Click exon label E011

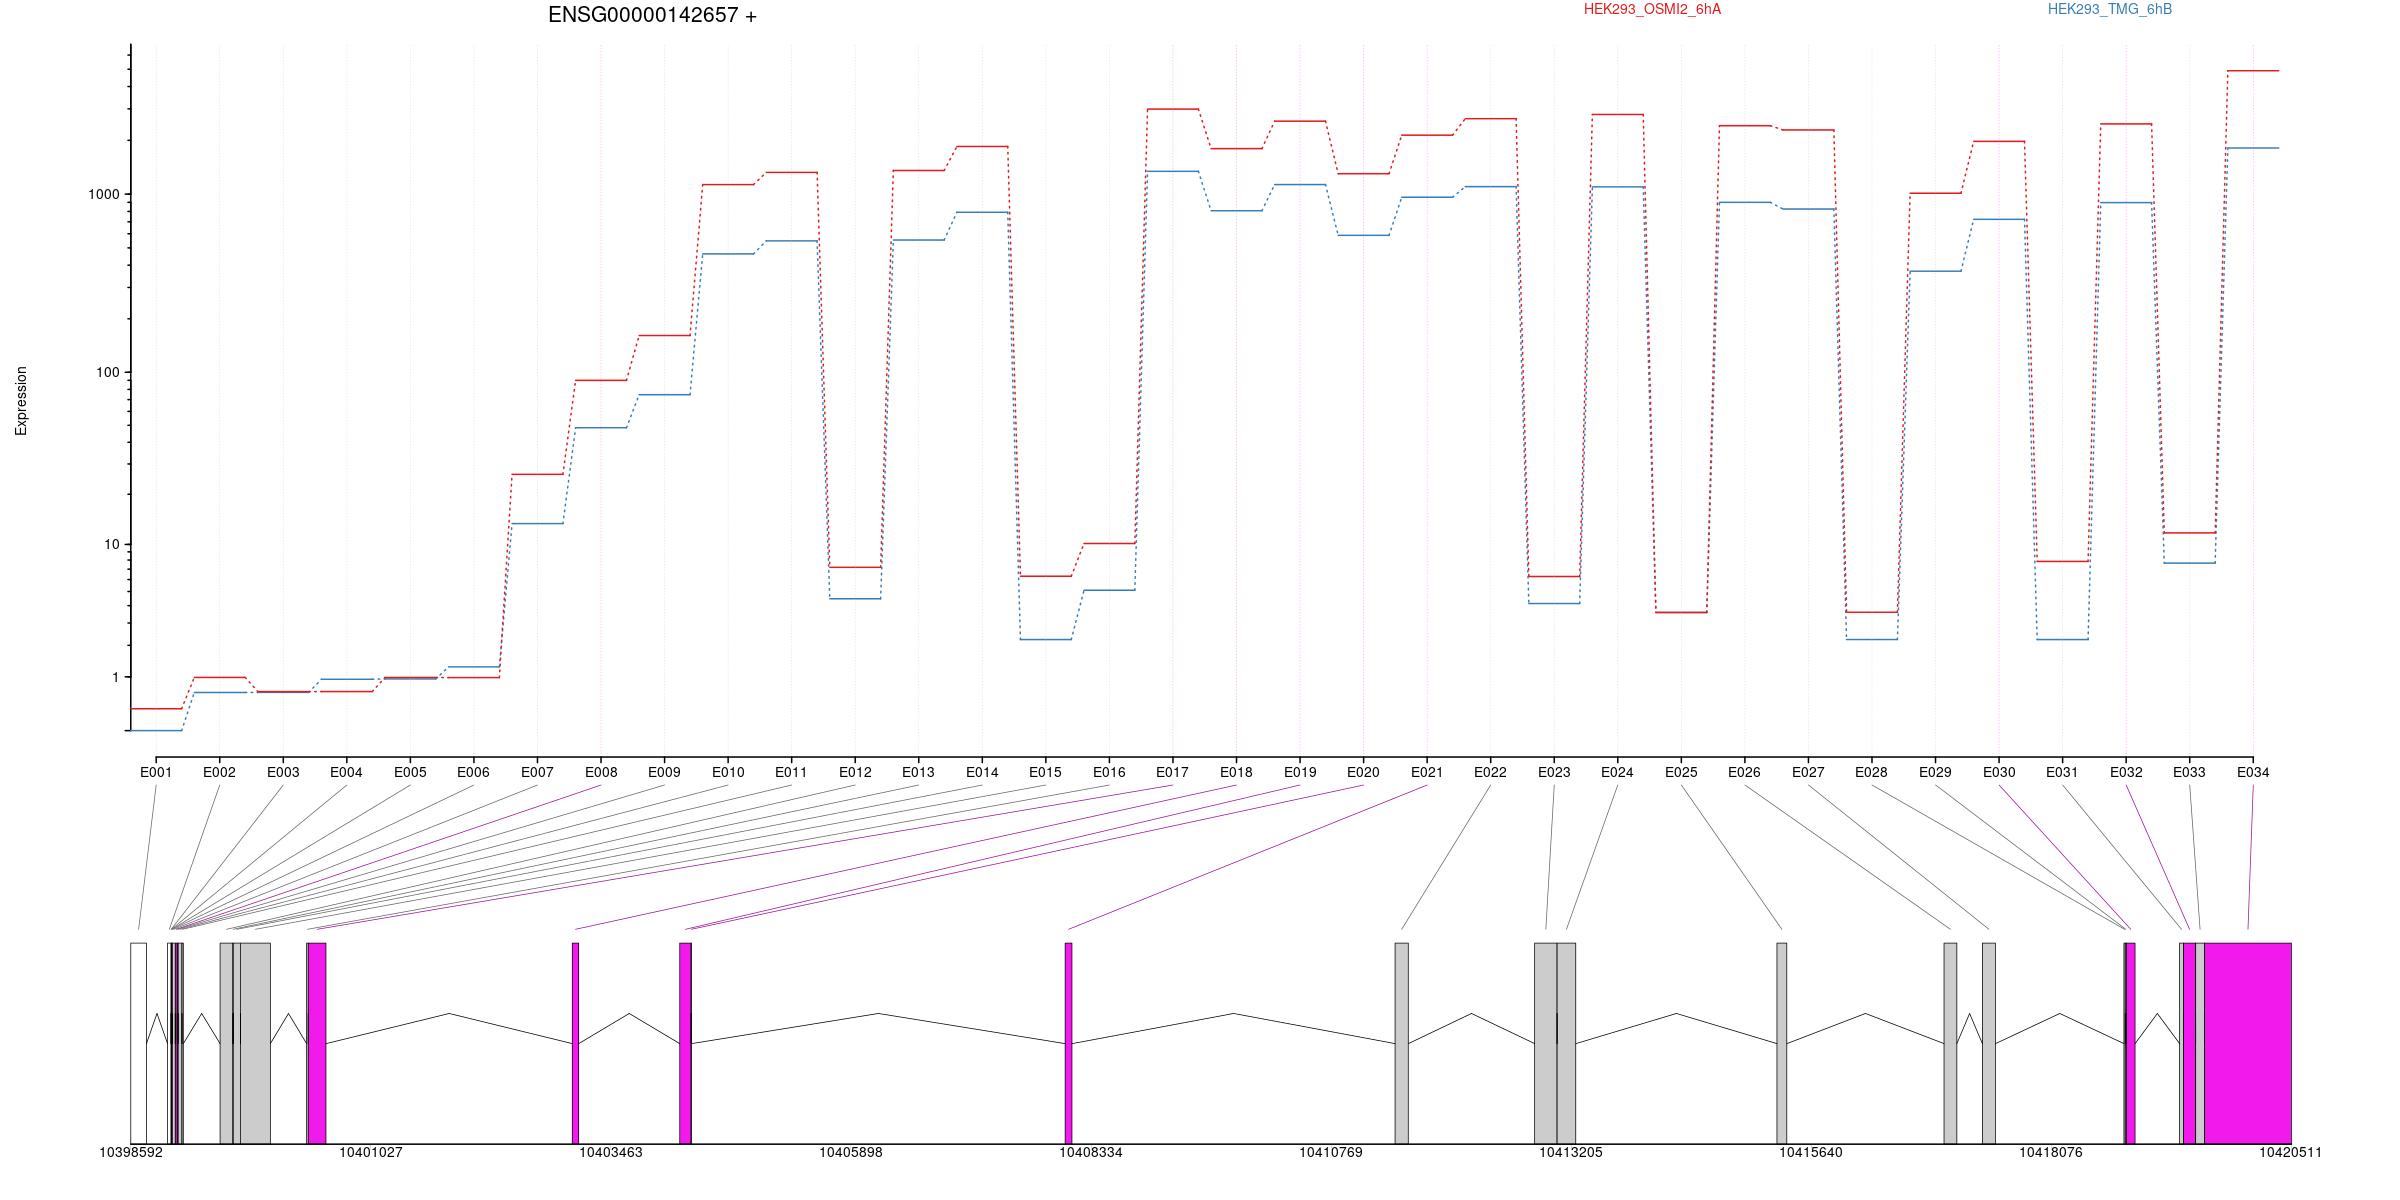coord(791,772)
